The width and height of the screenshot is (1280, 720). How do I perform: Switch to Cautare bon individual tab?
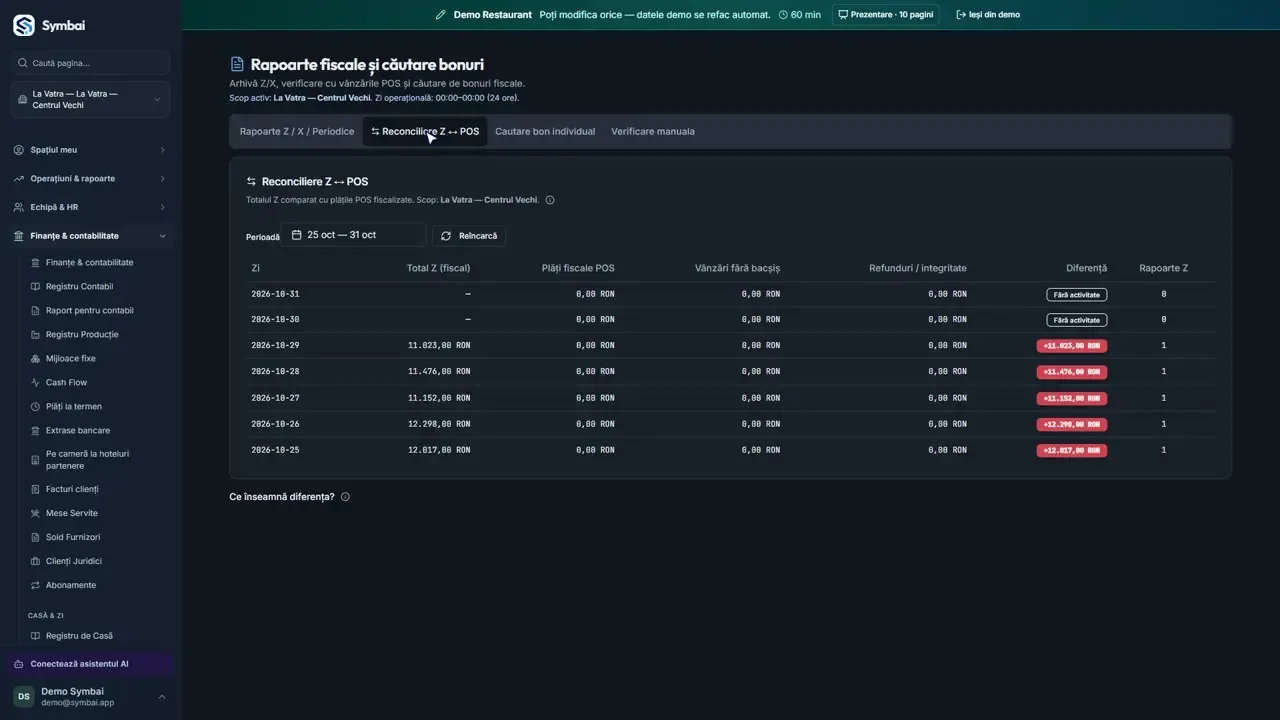pyautogui.click(x=545, y=132)
